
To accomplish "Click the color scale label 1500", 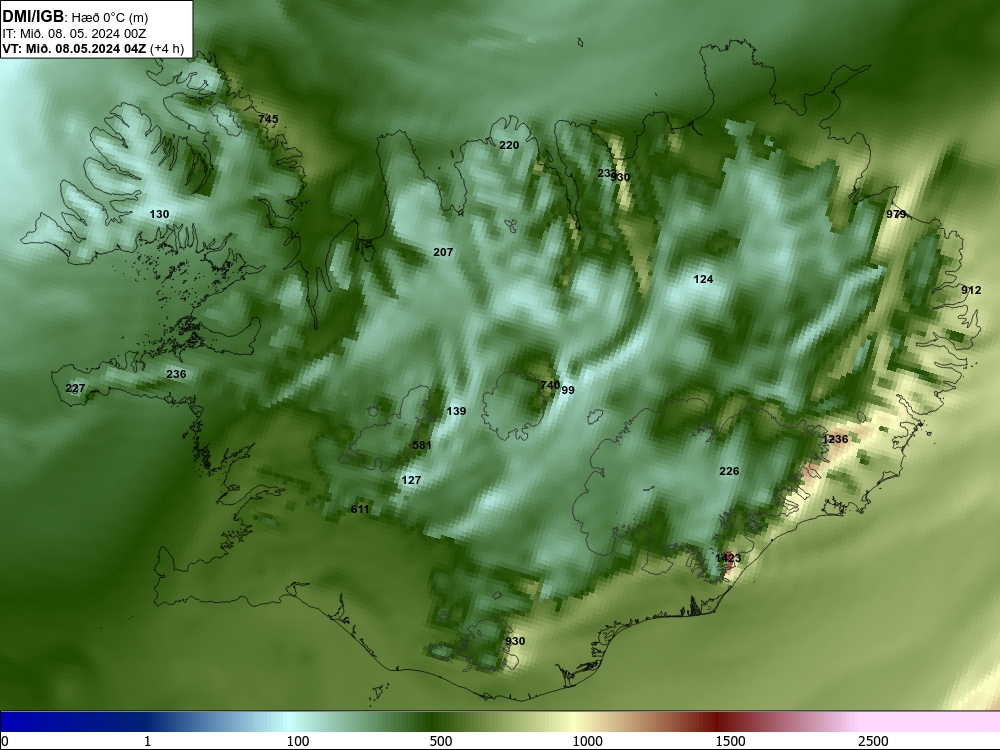I will point(730,741).
